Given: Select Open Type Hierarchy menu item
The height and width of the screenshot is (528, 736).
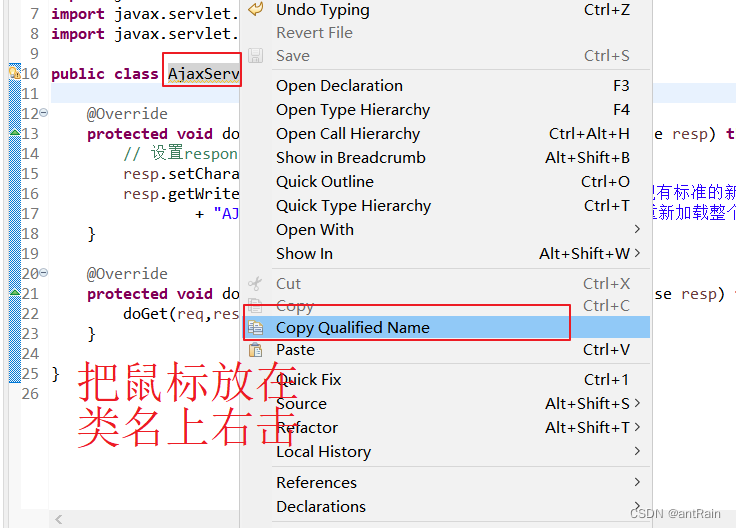Looking at the screenshot, I should pos(446,109).
